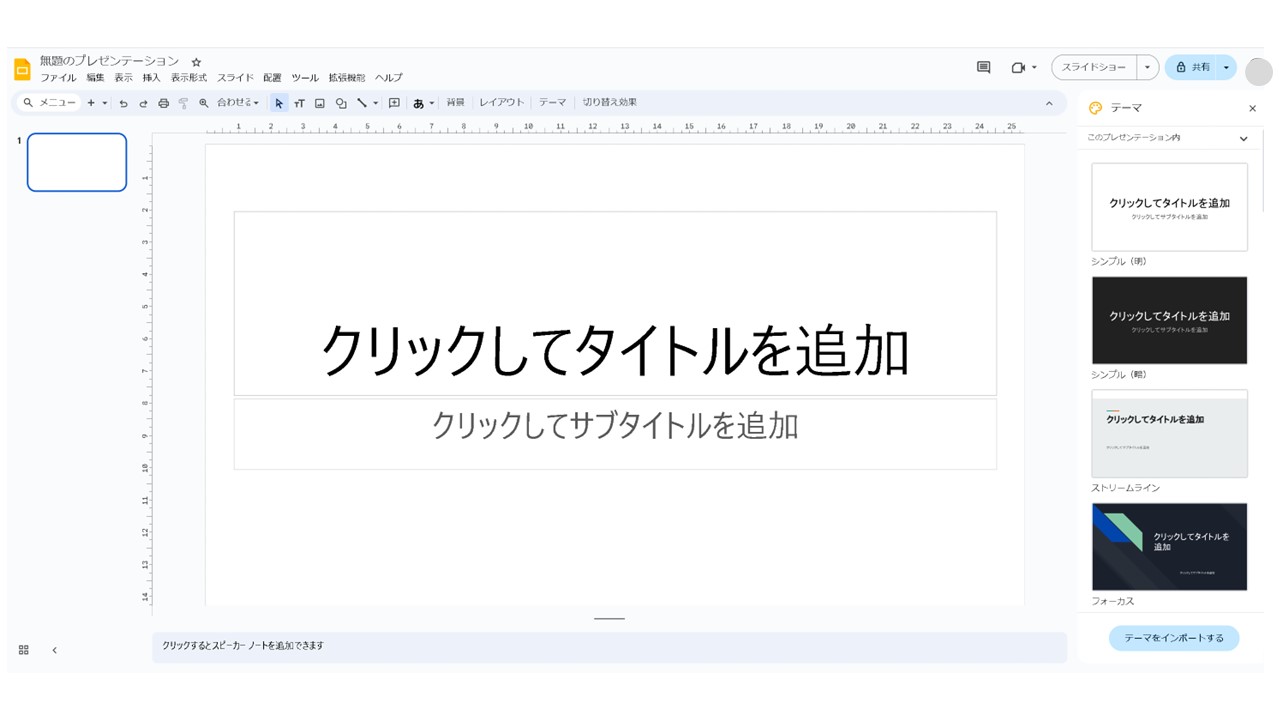
Task: Activate the format painter tool
Action: pos(183,102)
